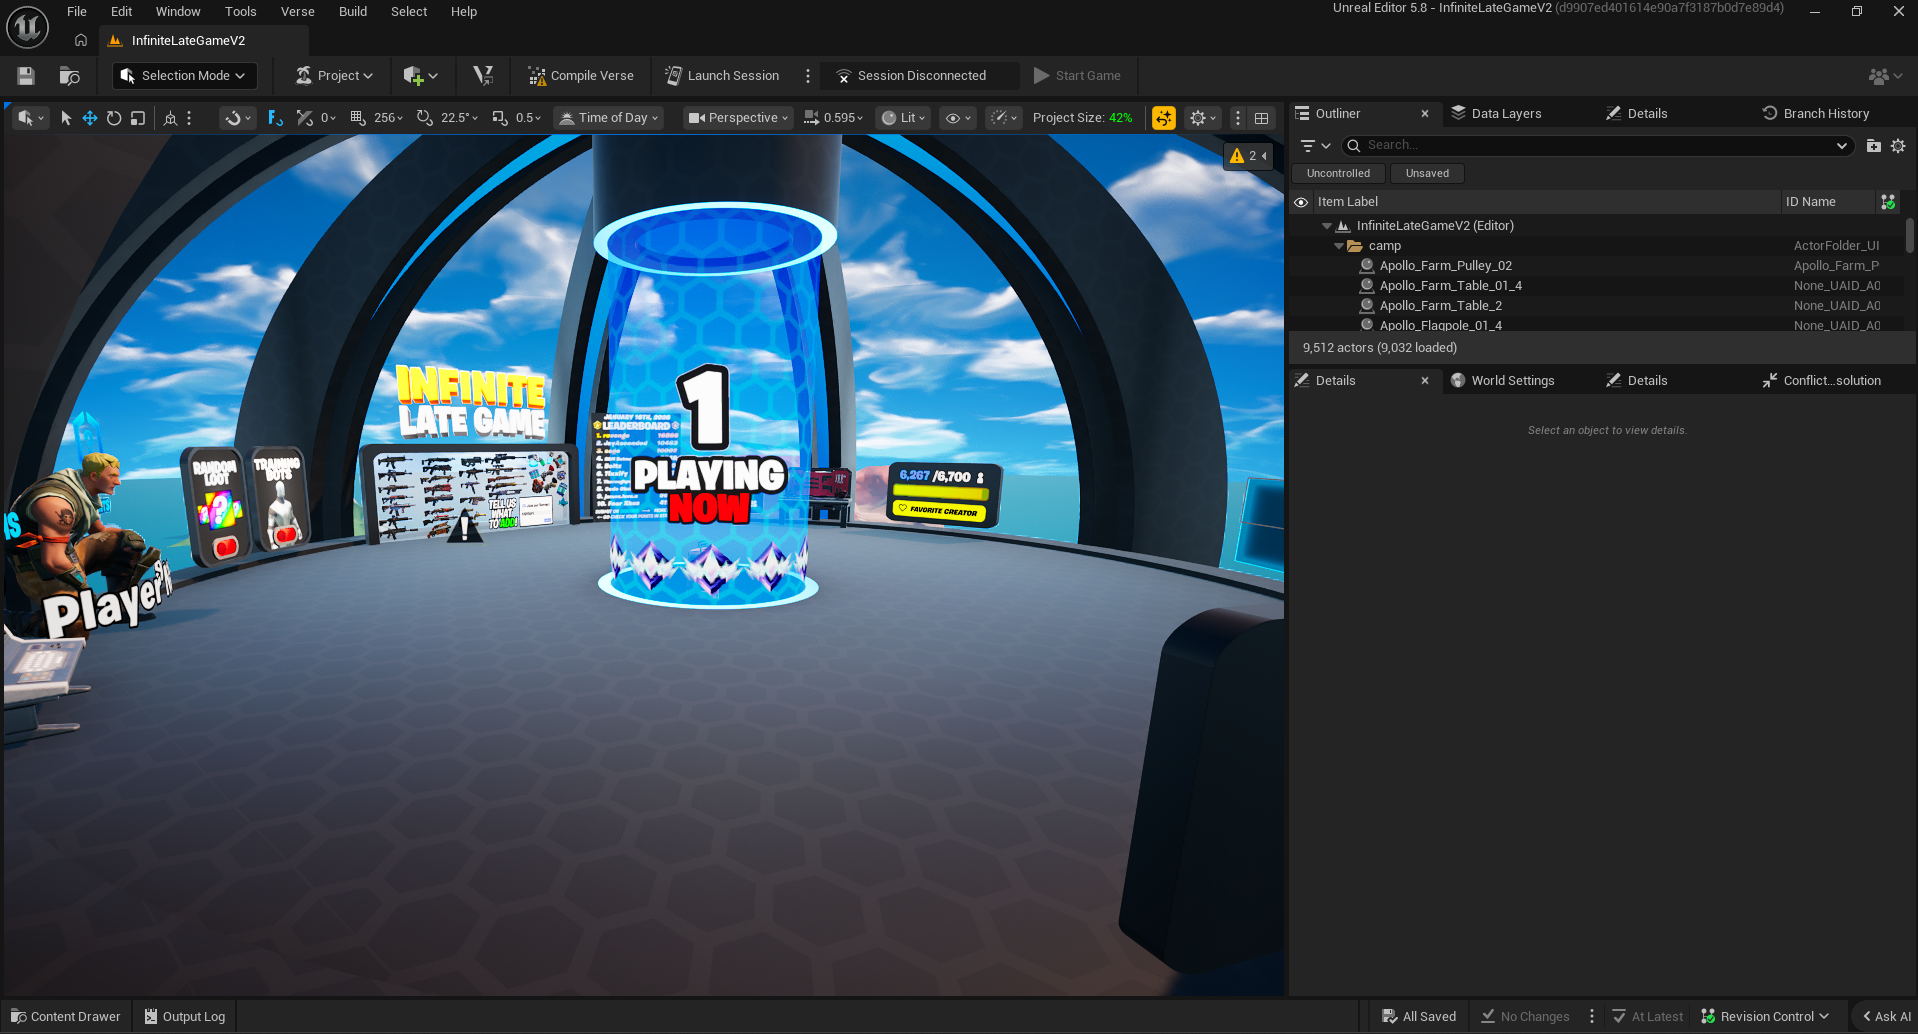The height and width of the screenshot is (1034, 1918).
Task: Open the Tools menu
Action: tap(241, 12)
